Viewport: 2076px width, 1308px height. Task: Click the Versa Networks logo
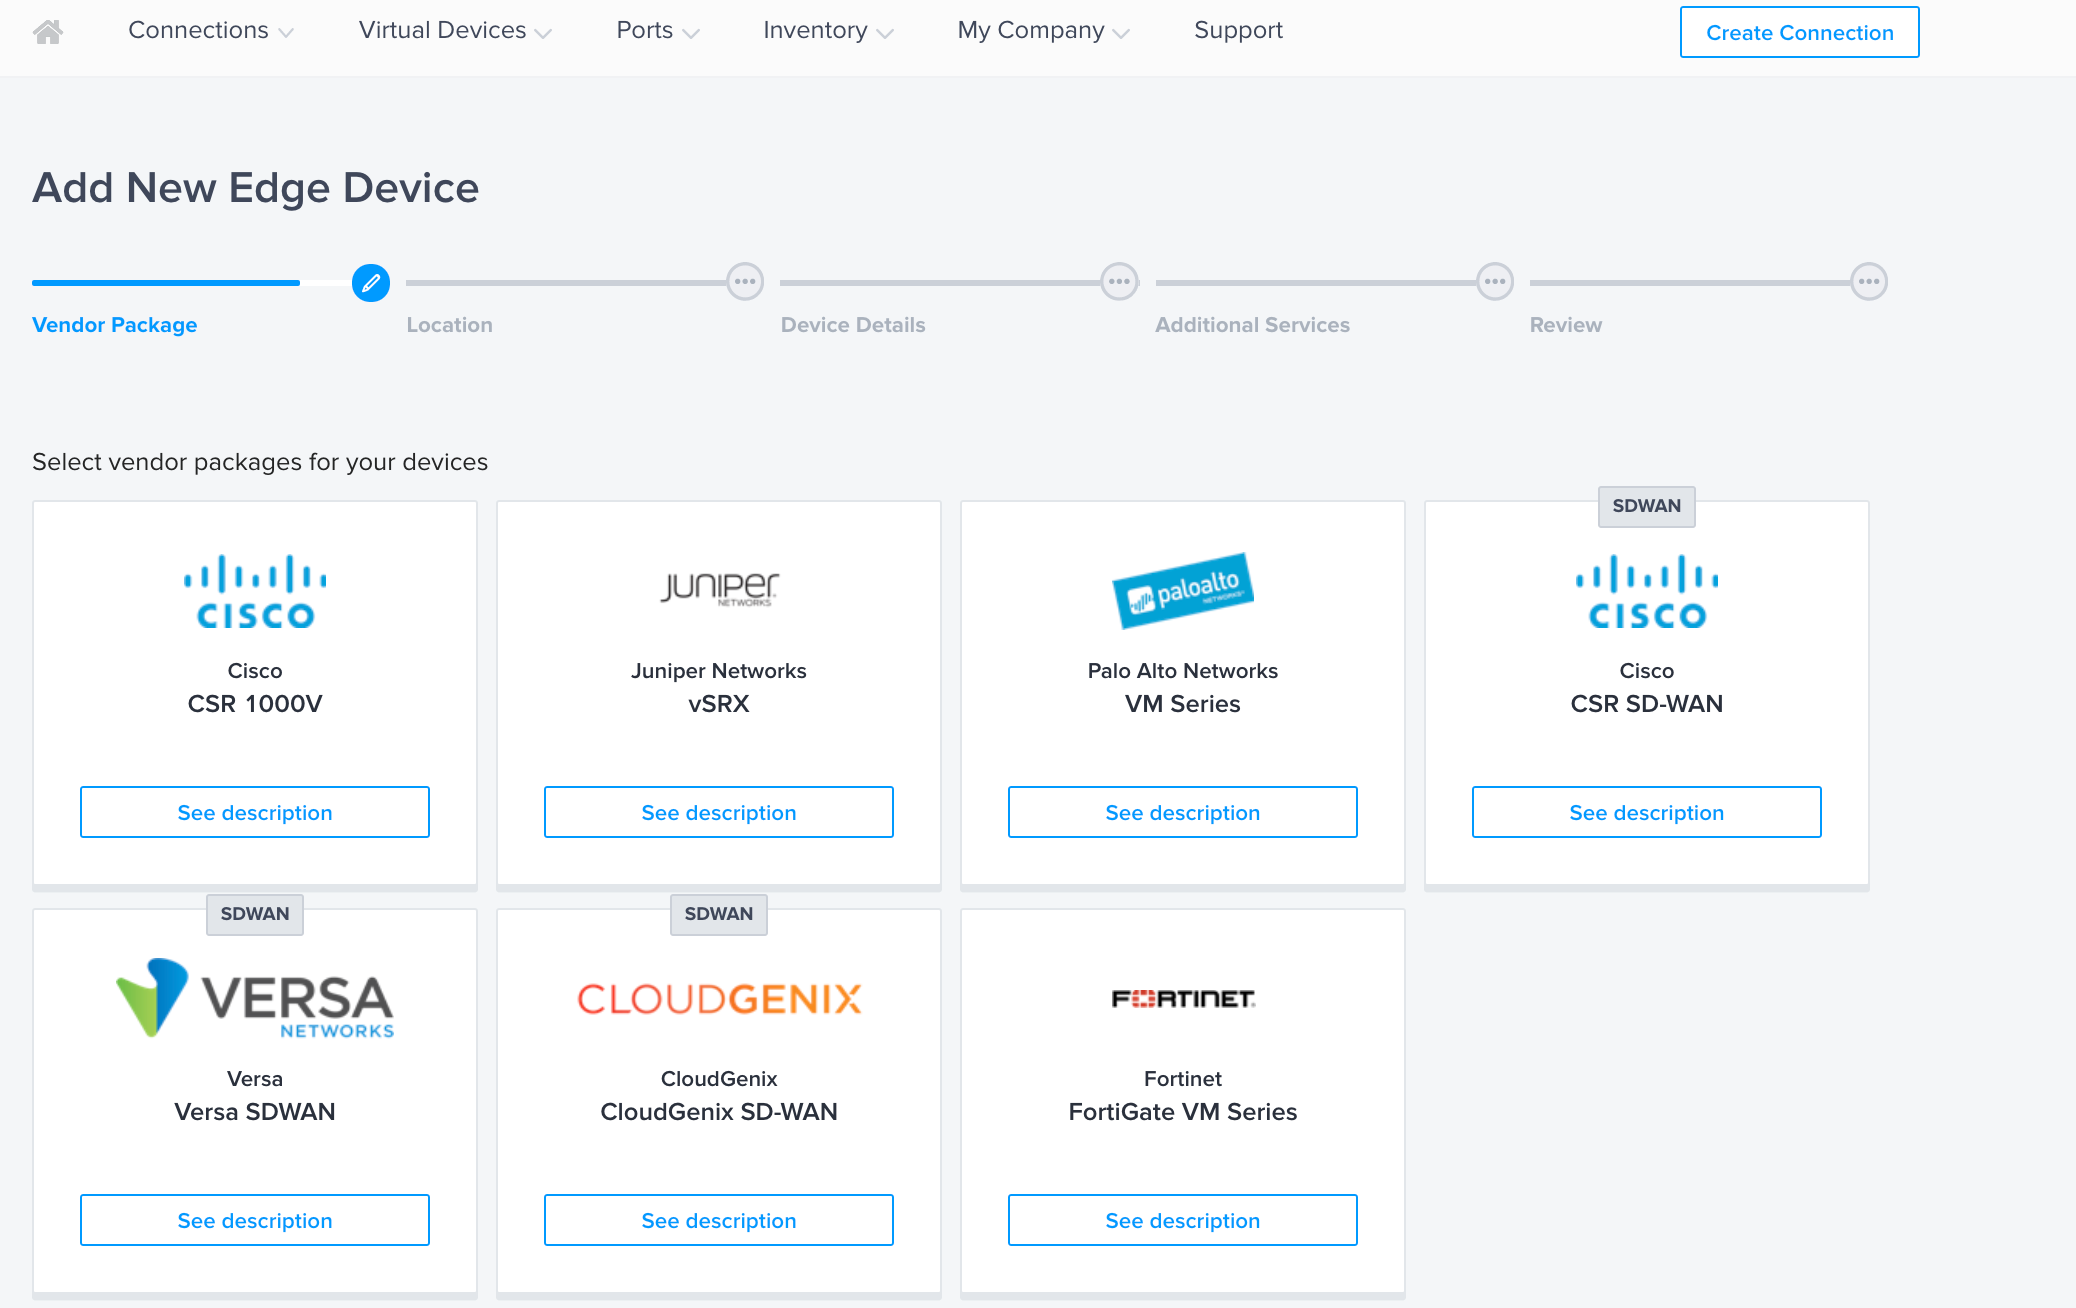click(x=255, y=998)
